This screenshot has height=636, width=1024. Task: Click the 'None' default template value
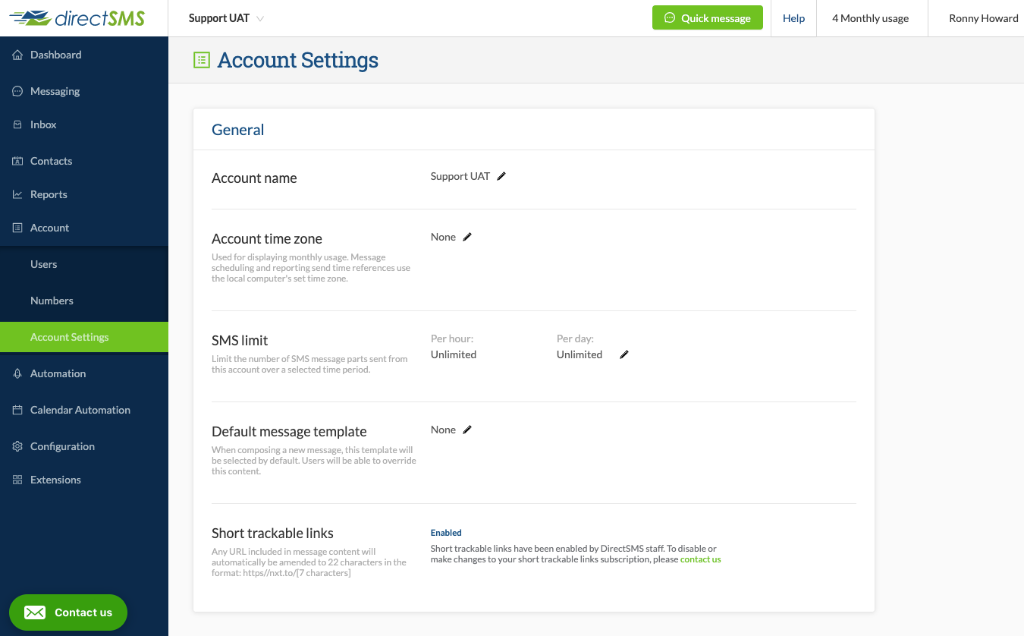click(x=443, y=430)
